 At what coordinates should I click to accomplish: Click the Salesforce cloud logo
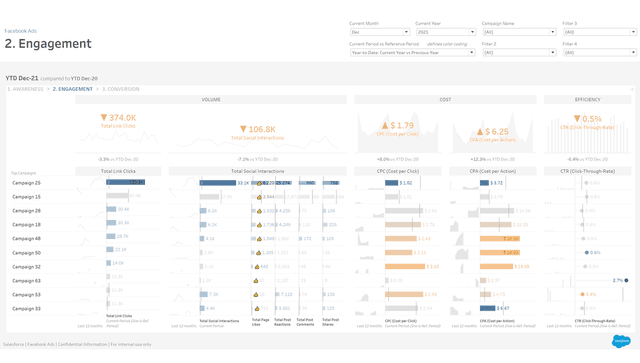pyautogui.click(x=621, y=341)
